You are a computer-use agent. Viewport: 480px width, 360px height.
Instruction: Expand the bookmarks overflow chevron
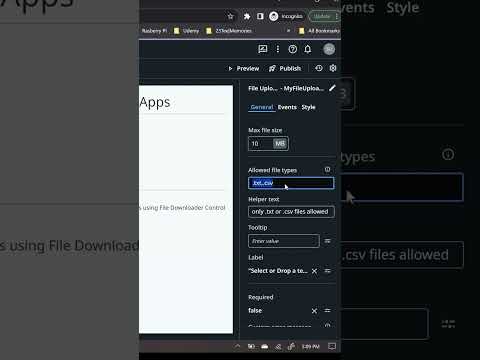[x=288, y=31]
